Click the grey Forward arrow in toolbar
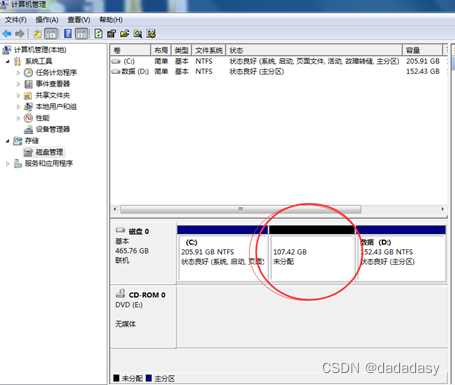This screenshot has width=455, height=385. tap(20, 34)
